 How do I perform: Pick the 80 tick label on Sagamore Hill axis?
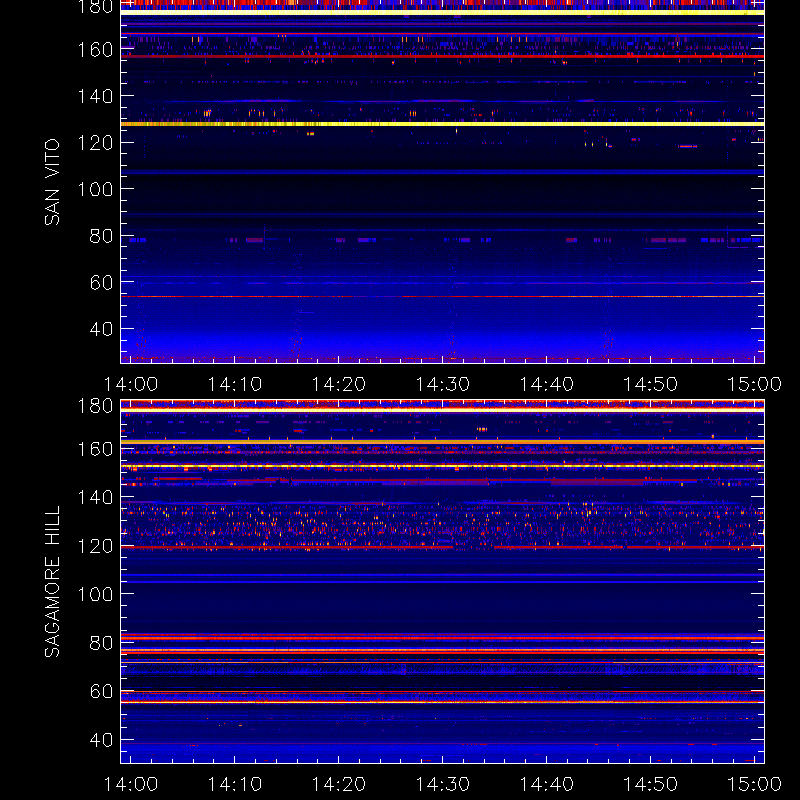101,643
